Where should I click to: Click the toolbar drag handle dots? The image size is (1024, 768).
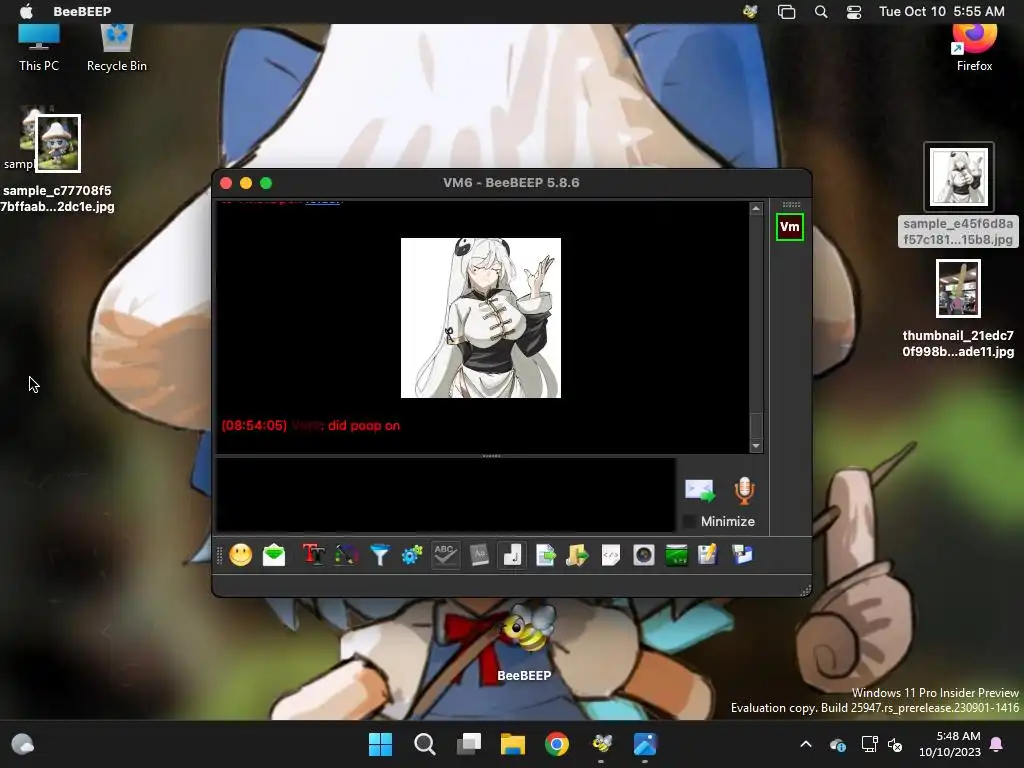coord(220,555)
